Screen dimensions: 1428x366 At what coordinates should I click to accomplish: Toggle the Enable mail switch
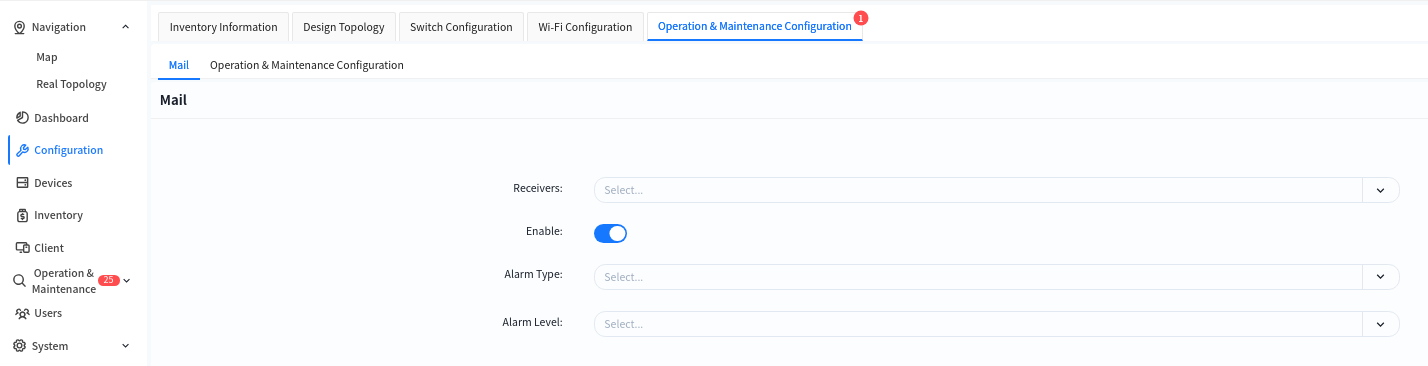click(x=610, y=233)
